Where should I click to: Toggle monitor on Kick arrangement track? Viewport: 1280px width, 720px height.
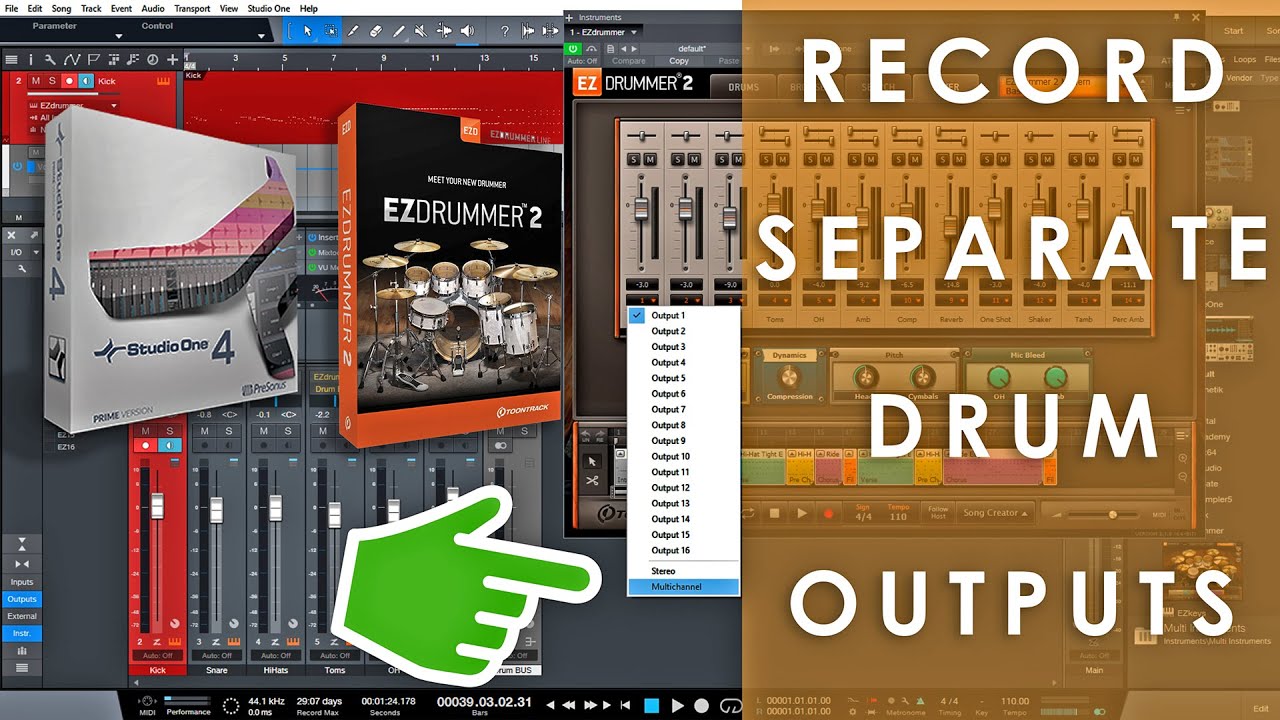[x=86, y=80]
